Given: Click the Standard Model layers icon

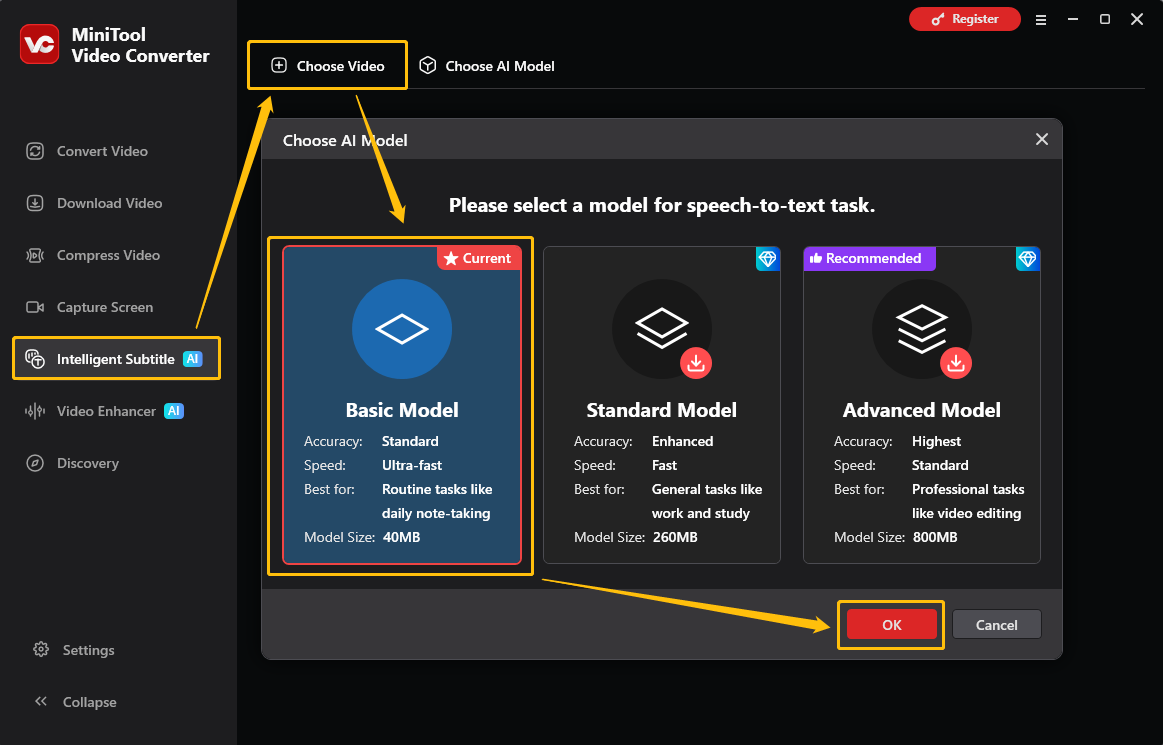Looking at the screenshot, I should coord(662,327).
